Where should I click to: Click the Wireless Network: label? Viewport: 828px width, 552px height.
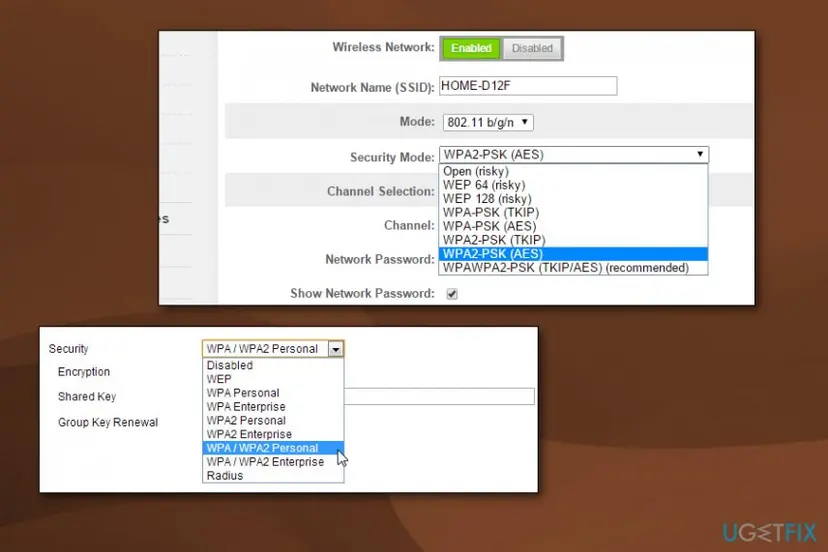(x=383, y=47)
